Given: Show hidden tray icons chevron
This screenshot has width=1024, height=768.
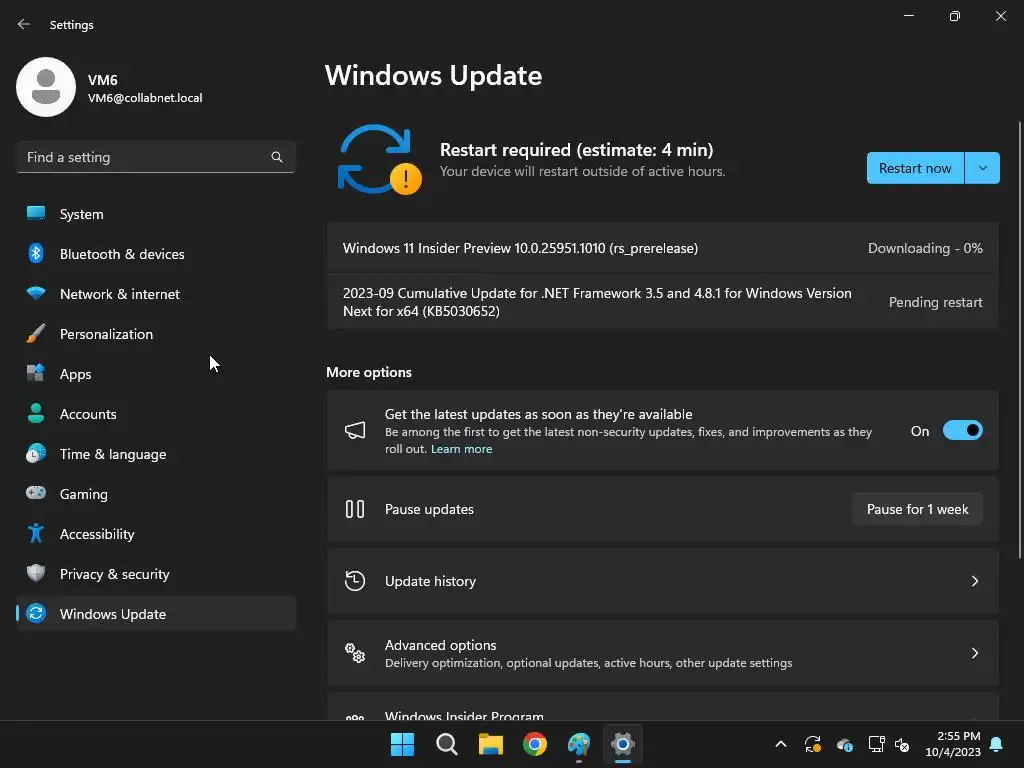Looking at the screenshot, I should coord(780,744).
